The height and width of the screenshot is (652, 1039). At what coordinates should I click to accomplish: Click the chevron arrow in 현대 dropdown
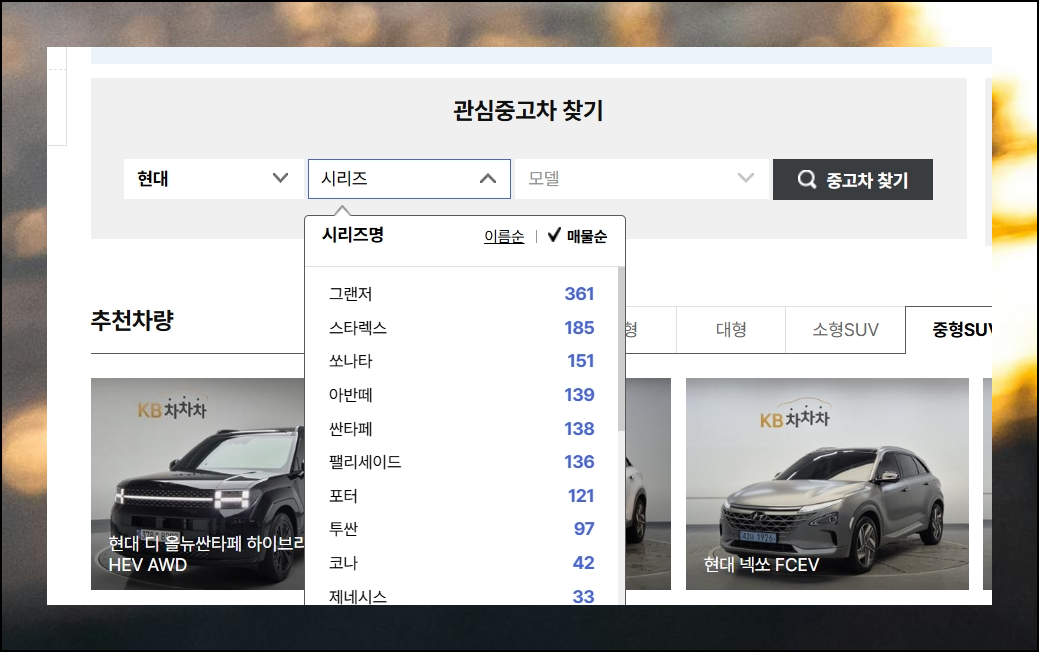pos(280,178)
